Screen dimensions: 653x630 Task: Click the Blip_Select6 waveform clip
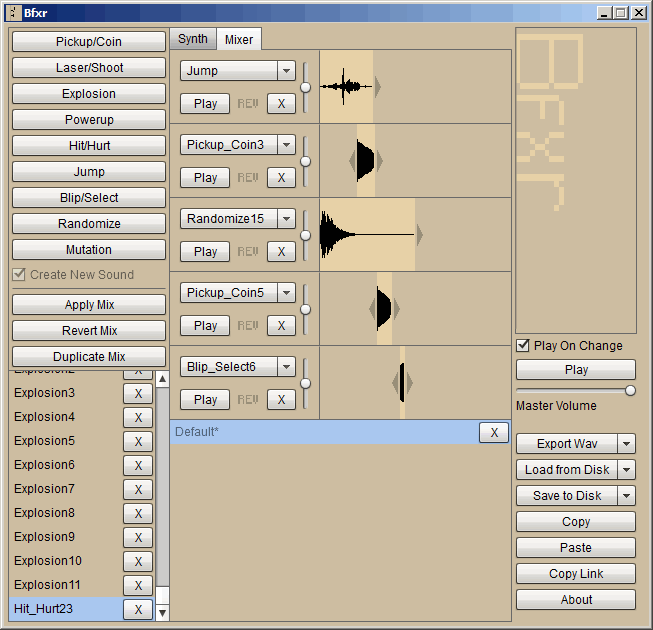tap(402, 383)
